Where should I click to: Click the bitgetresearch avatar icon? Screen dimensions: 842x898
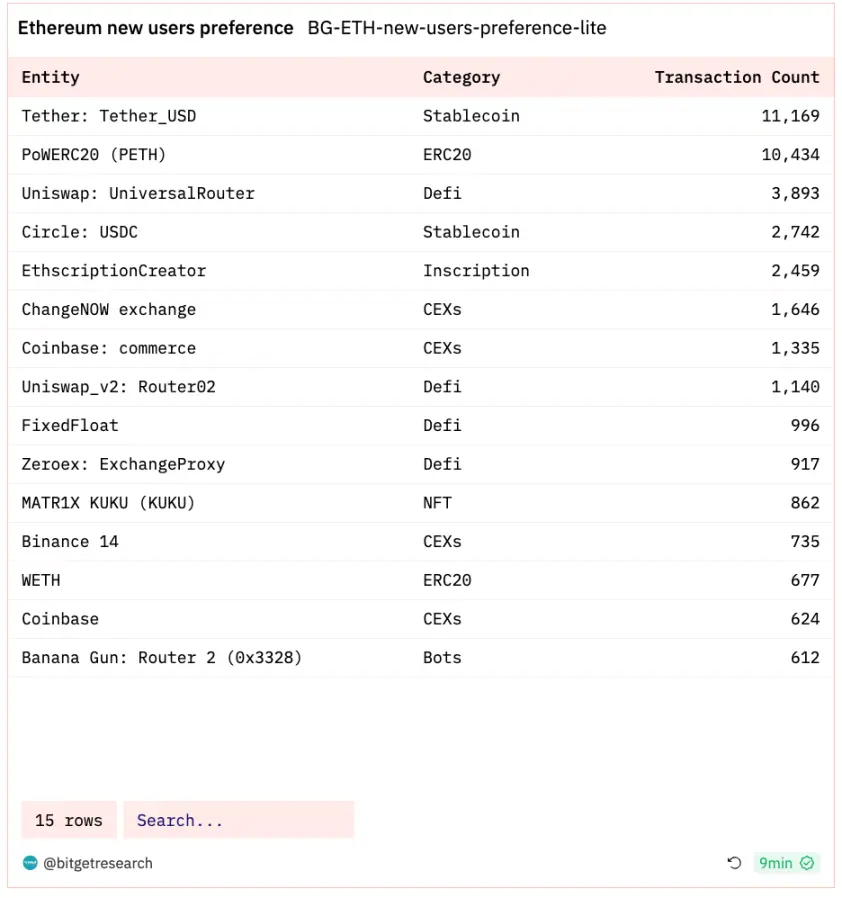tap(30, 863)
